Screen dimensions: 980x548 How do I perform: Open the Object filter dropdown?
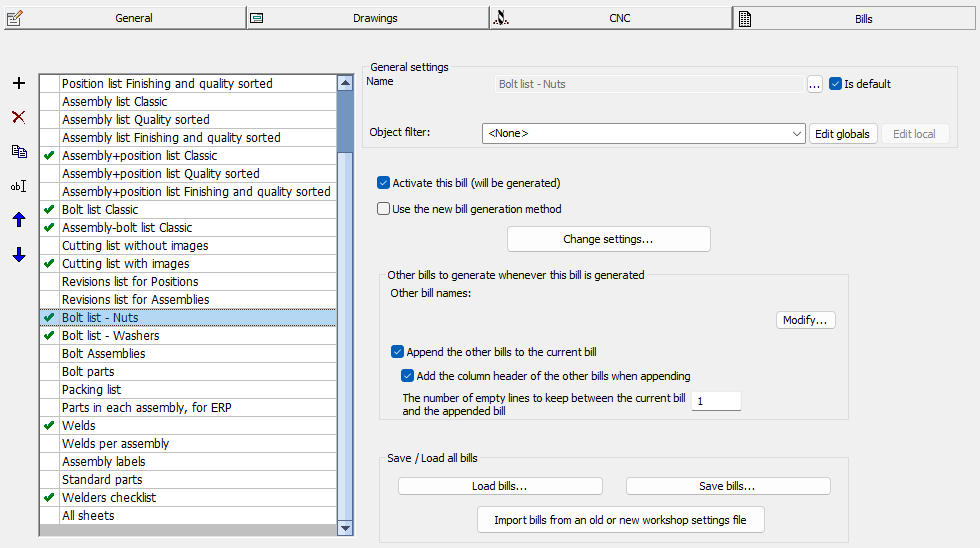(796, 134)
